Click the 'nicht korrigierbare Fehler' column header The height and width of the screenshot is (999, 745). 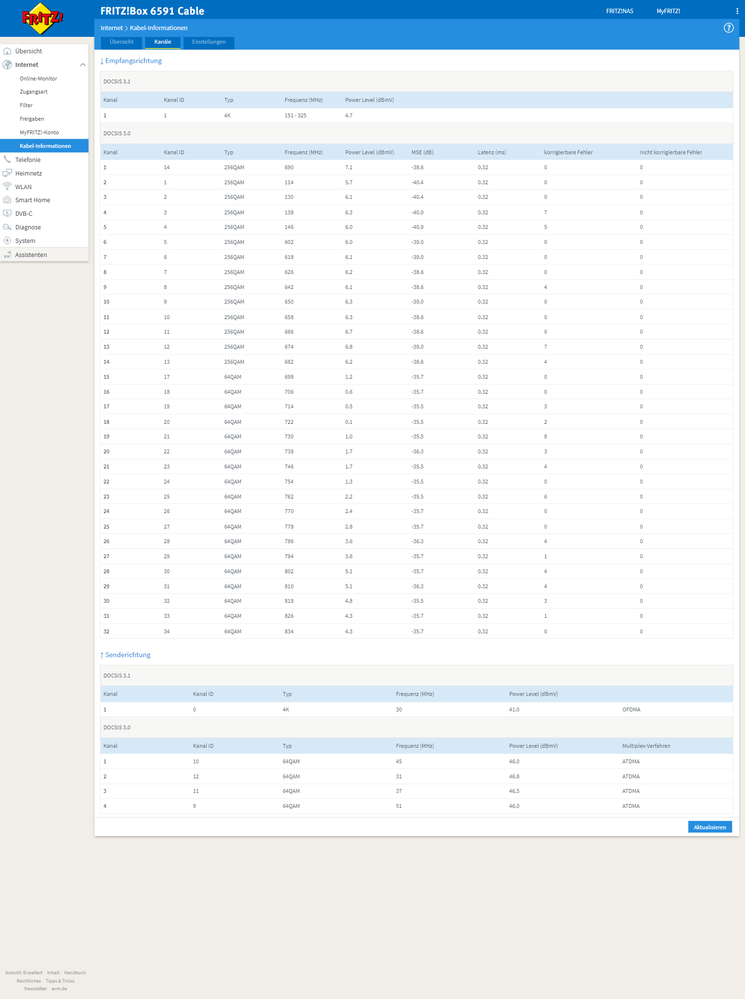(671, 152)
